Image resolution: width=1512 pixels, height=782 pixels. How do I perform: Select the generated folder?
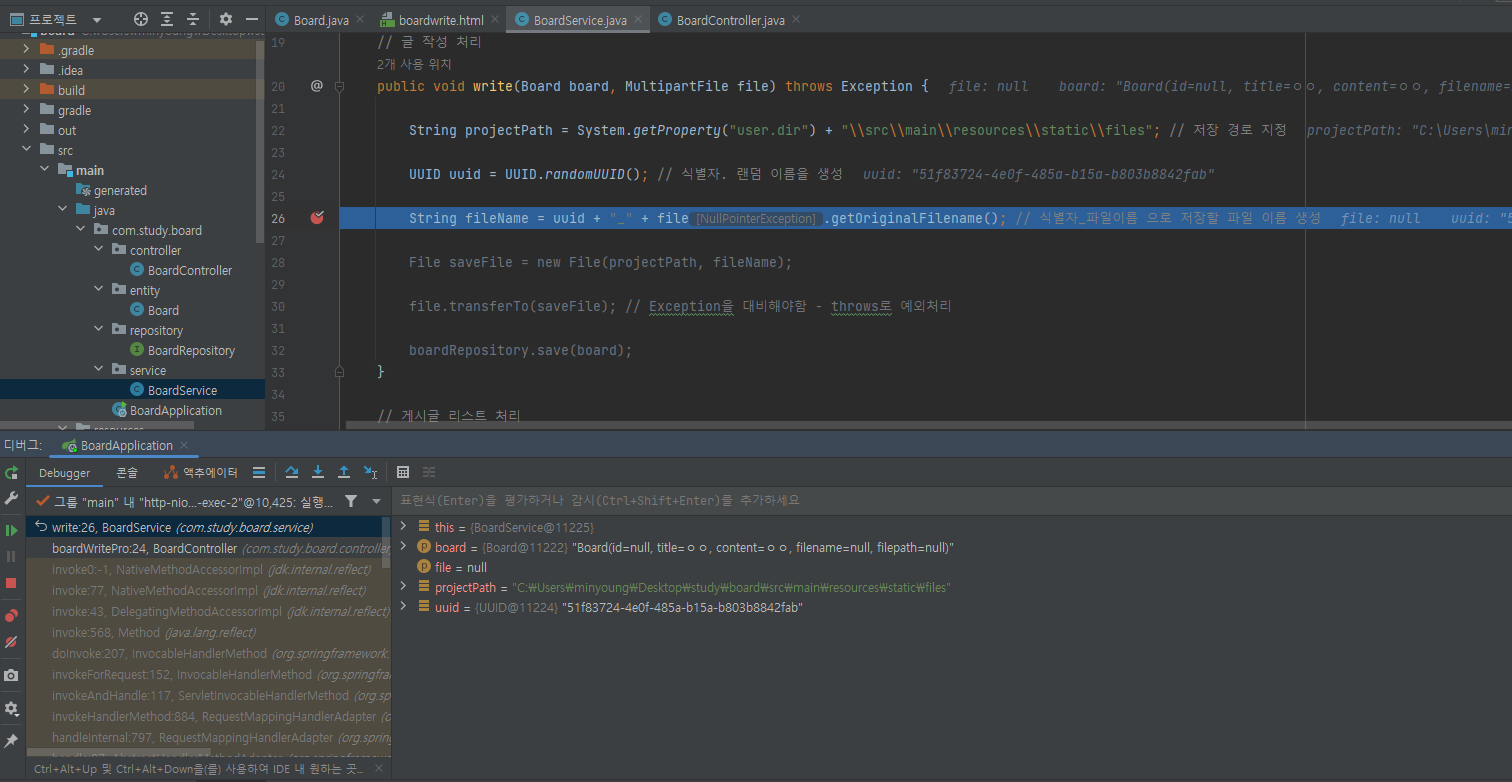pyautogui.click(x=120, y=190)
